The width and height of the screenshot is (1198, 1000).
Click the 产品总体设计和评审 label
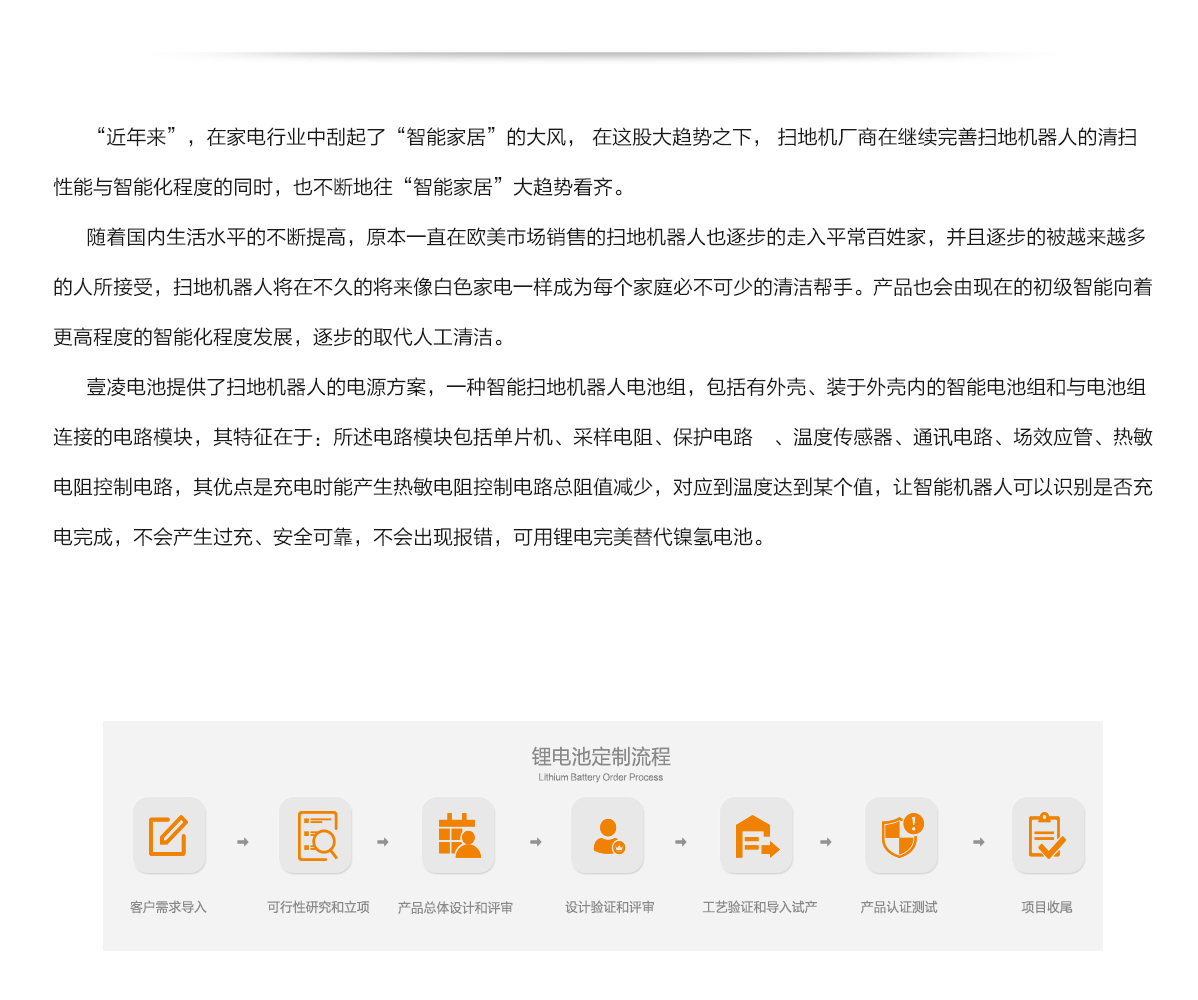click(x=455, y=908)
